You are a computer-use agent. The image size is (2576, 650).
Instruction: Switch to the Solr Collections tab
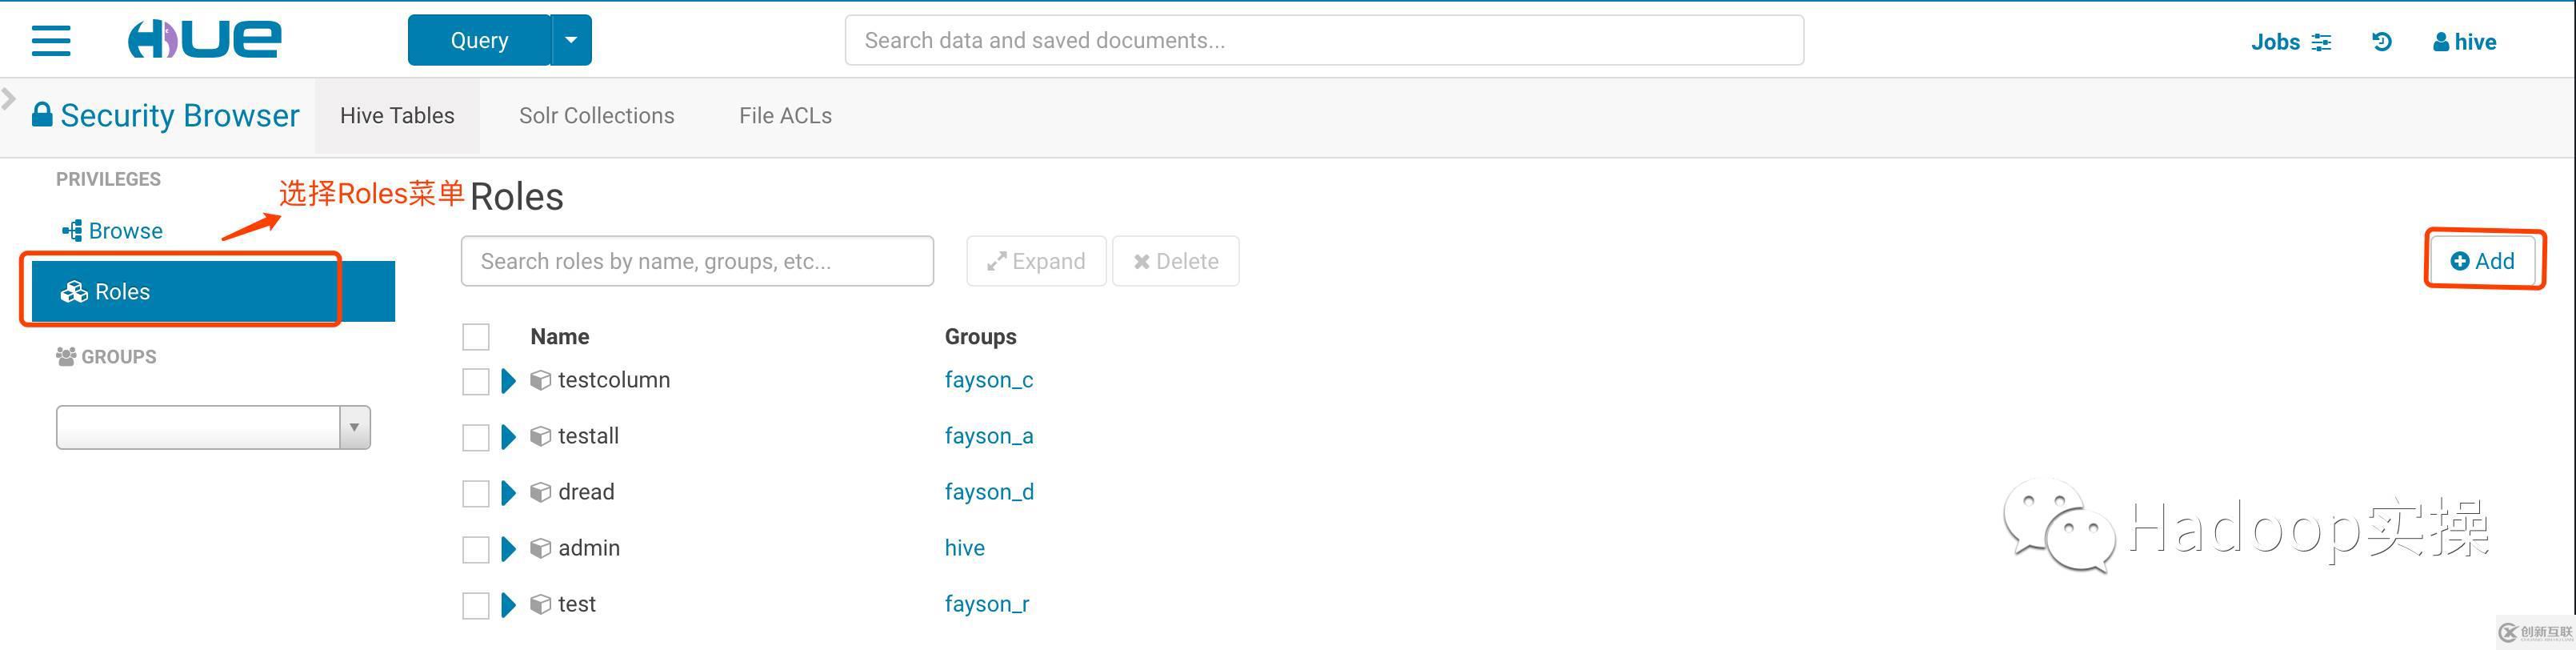click(x=596, y=116)
